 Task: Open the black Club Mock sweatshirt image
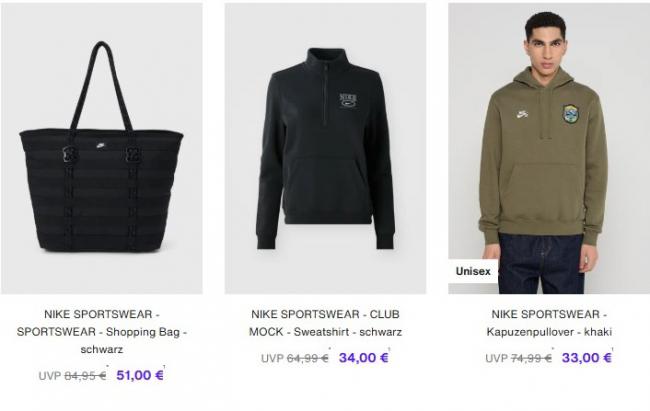pos(325,148)
